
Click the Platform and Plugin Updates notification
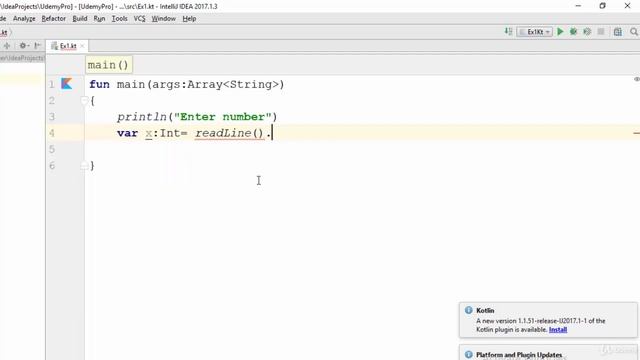[548, 354]
